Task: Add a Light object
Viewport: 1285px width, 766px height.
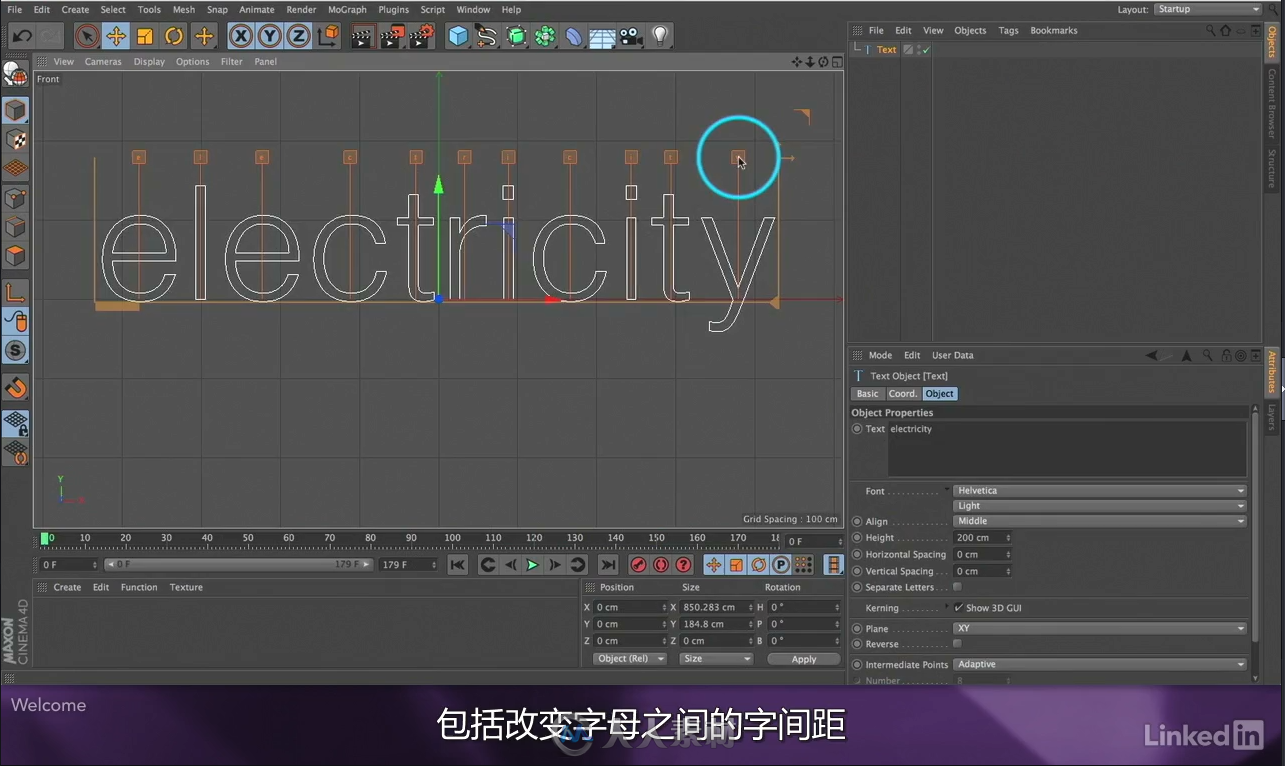Action: [660, 36]
